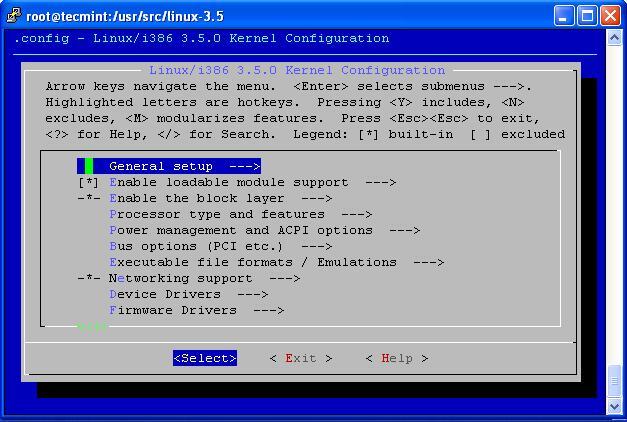Minimize the PuTTY window

click(x=564, y=16)
